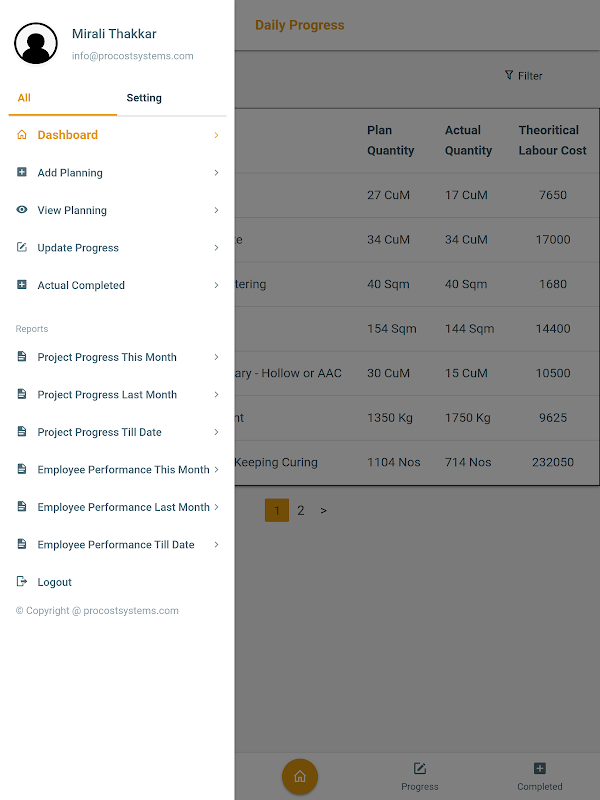Tap the Progress icon in bottom bar
This screenshot has height=800, width=600.
point(420,769)
